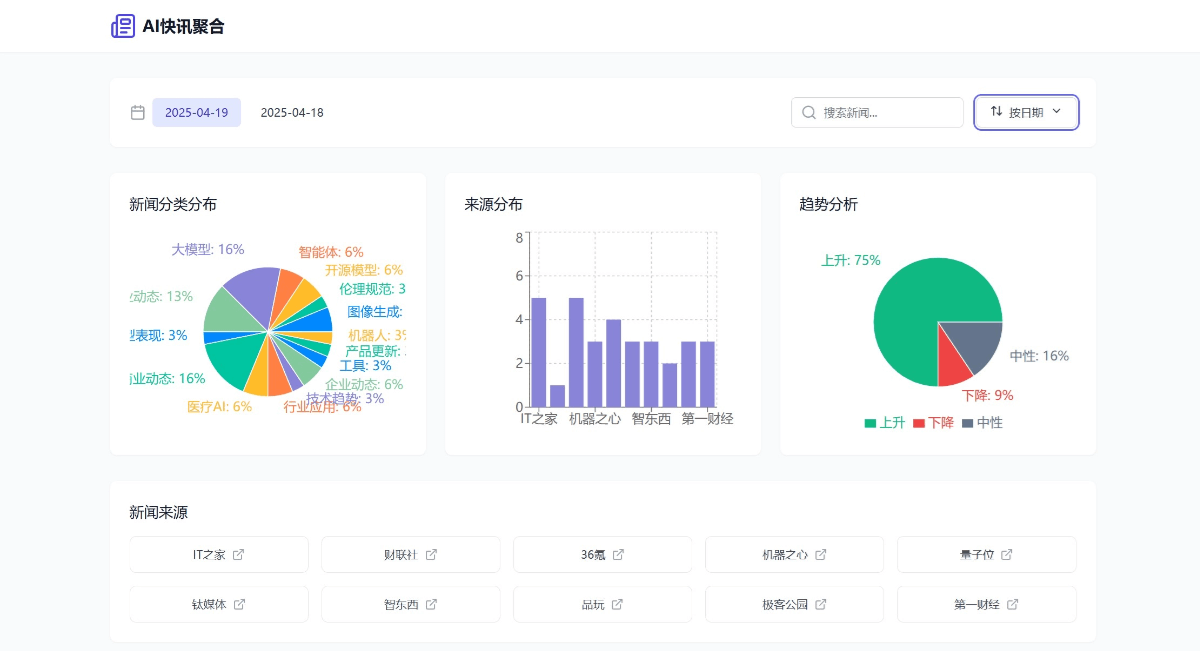Open the 钛媒体 source link
Viewport: 1200px width, 651px height.
pos(219,604)
